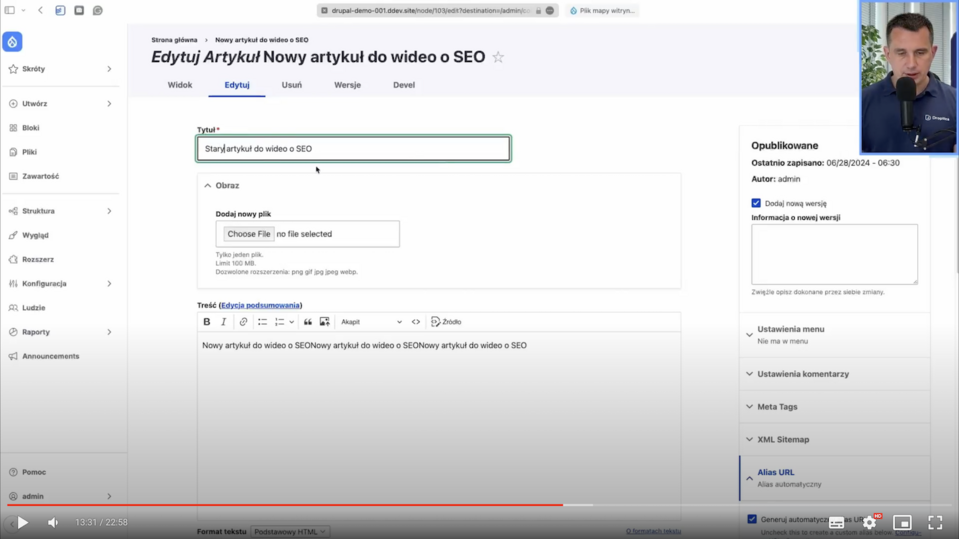959x539 pixels.
Task: Open the Edycja podsumowania link
Action: (x=261, y=305)
